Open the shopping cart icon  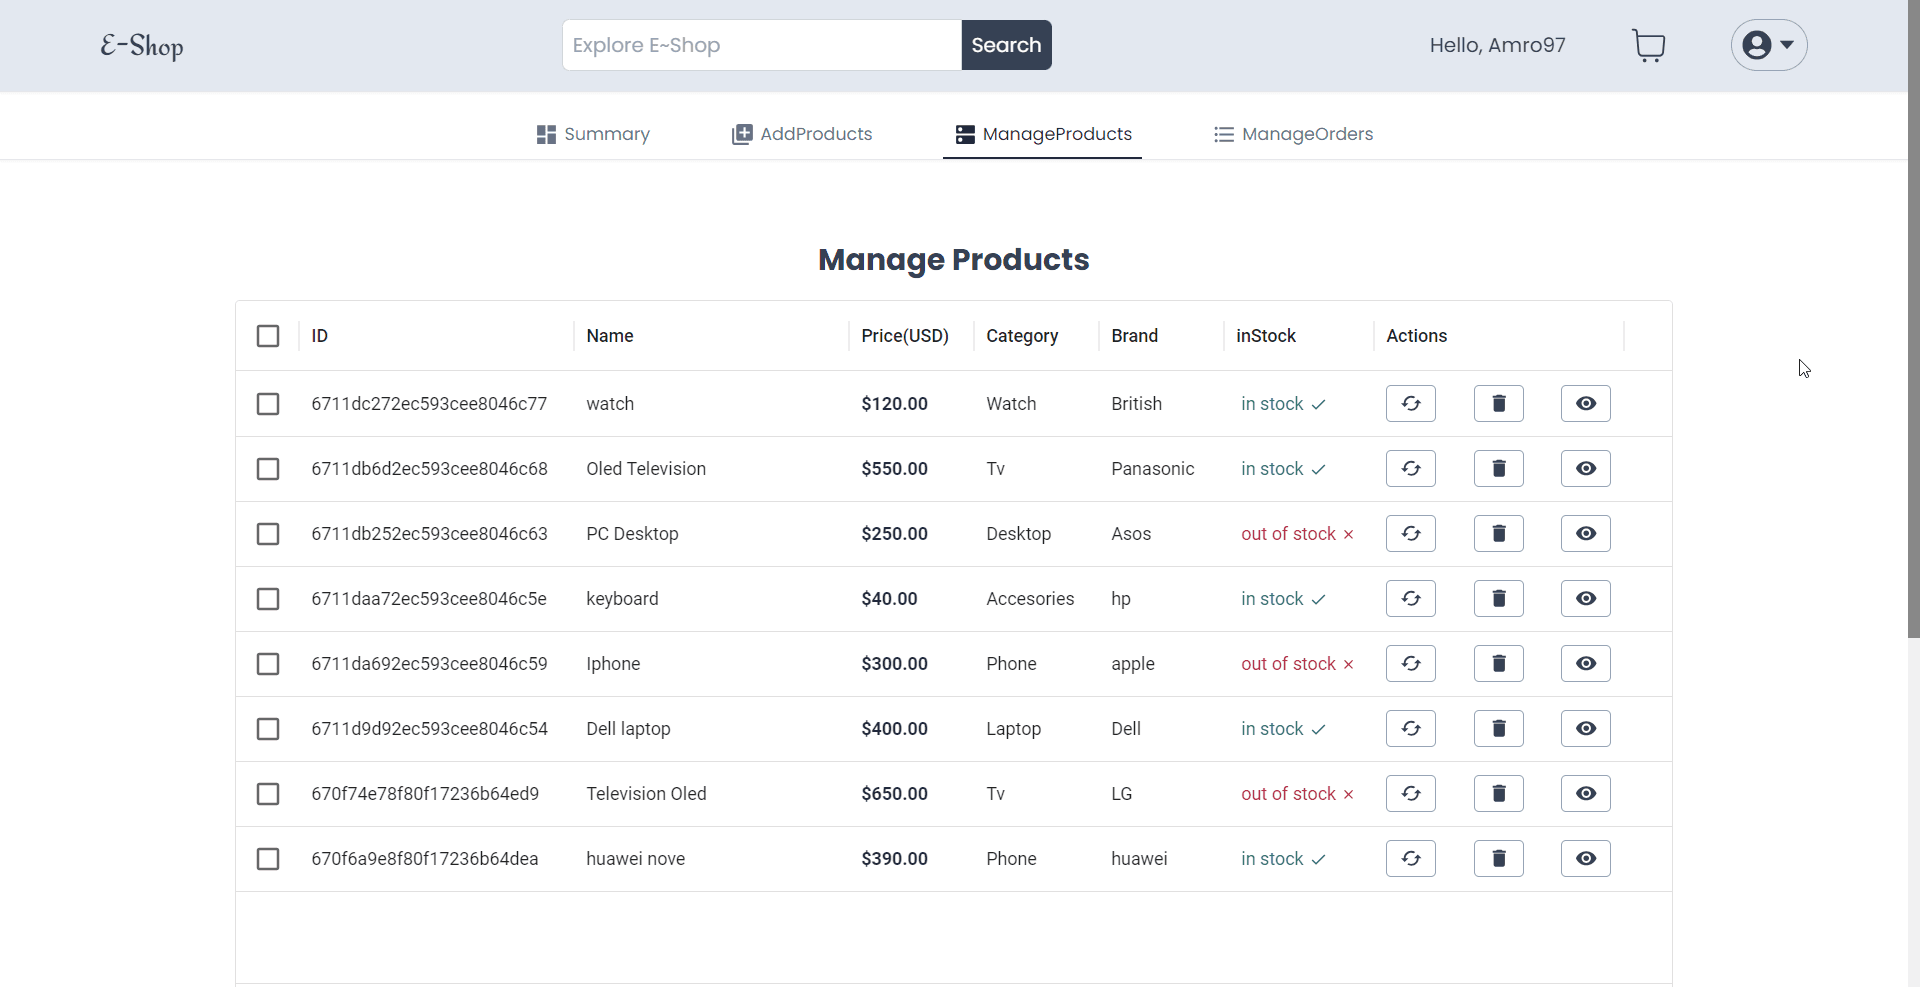coord(1648,45)
